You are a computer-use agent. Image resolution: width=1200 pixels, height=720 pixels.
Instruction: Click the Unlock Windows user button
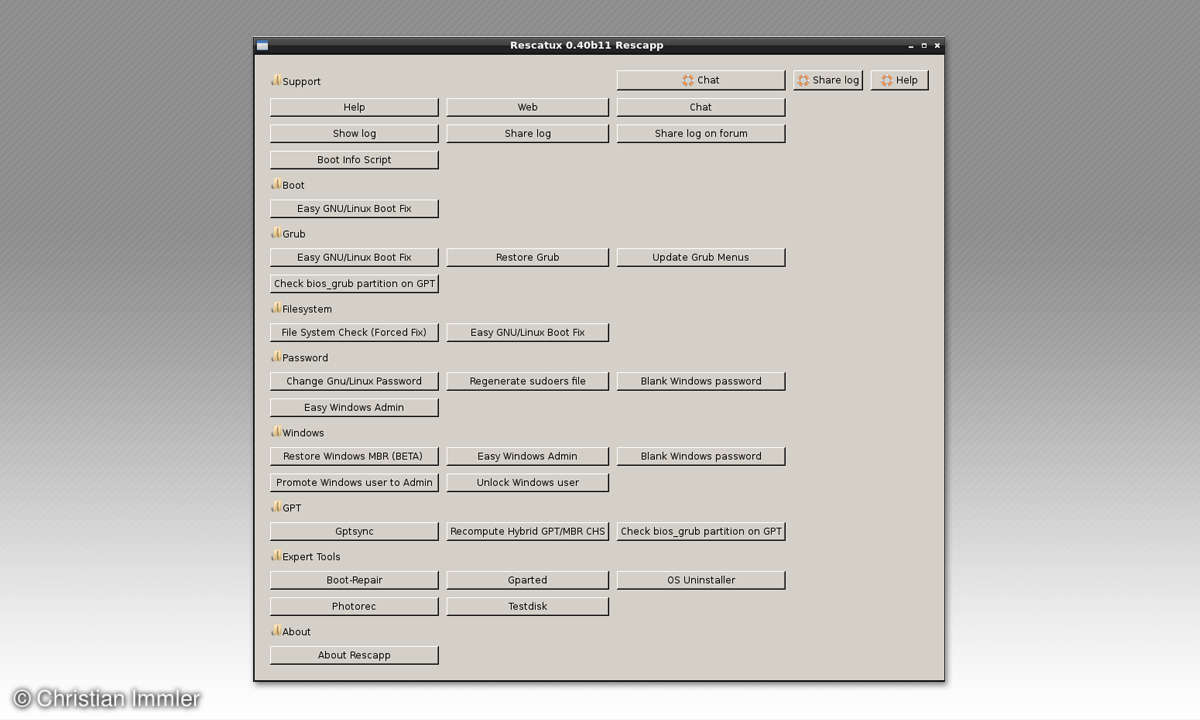[527, 482]
